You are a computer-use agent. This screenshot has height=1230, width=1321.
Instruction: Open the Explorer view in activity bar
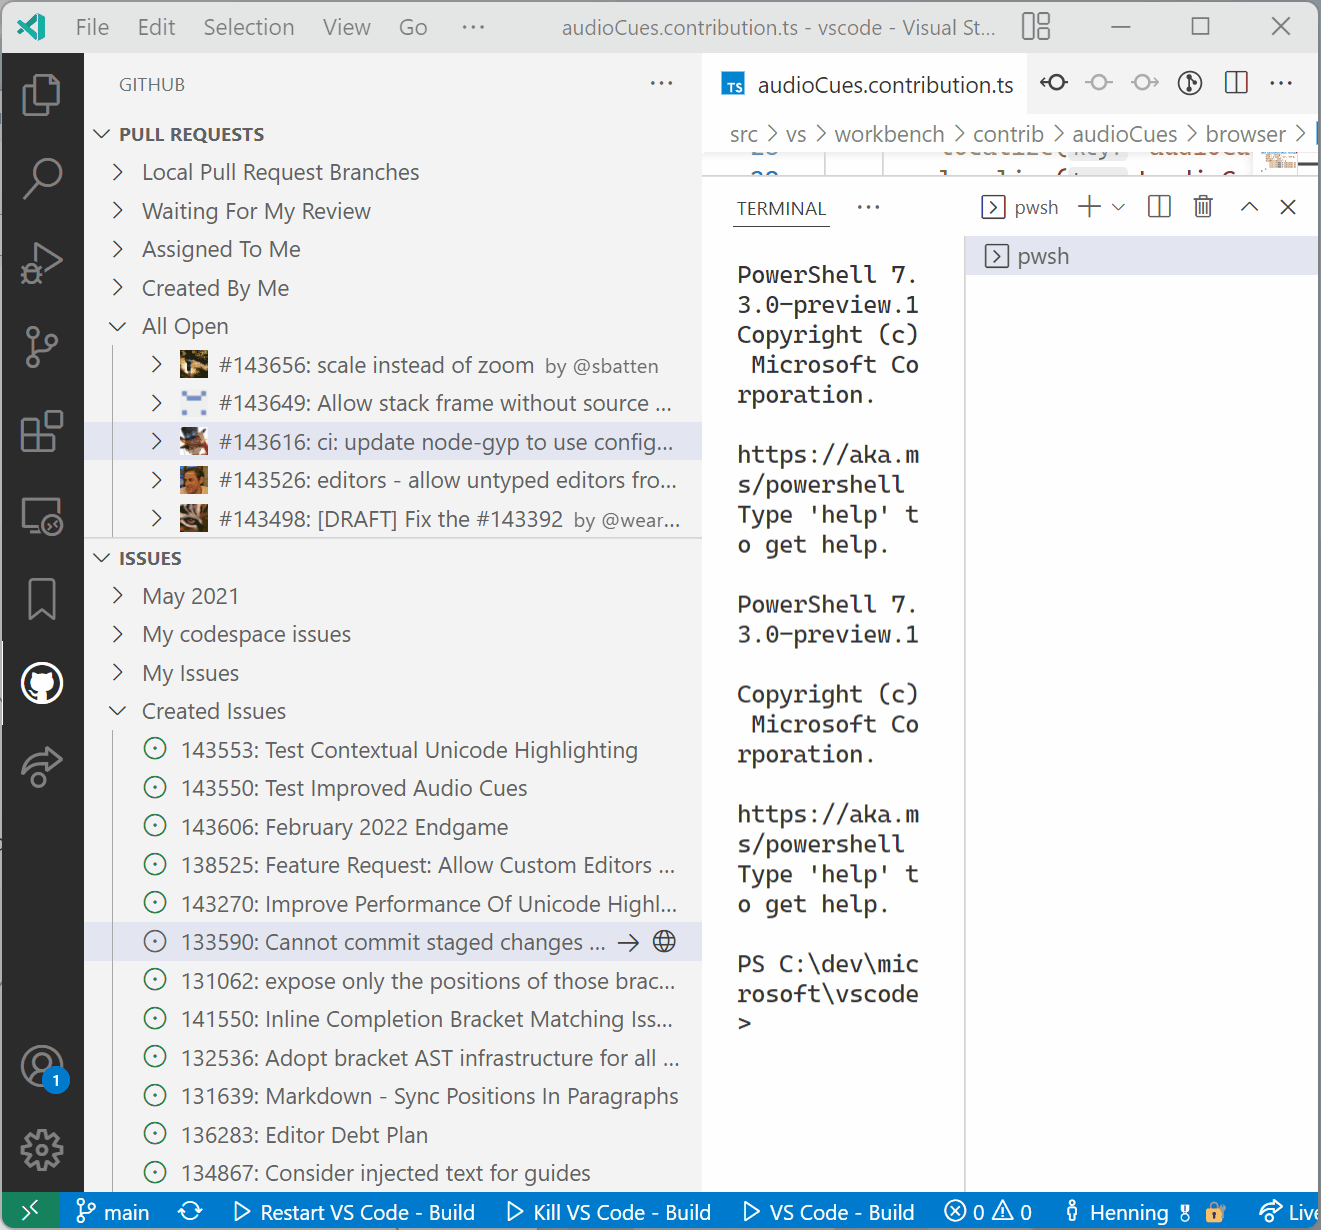coord(41,95)
